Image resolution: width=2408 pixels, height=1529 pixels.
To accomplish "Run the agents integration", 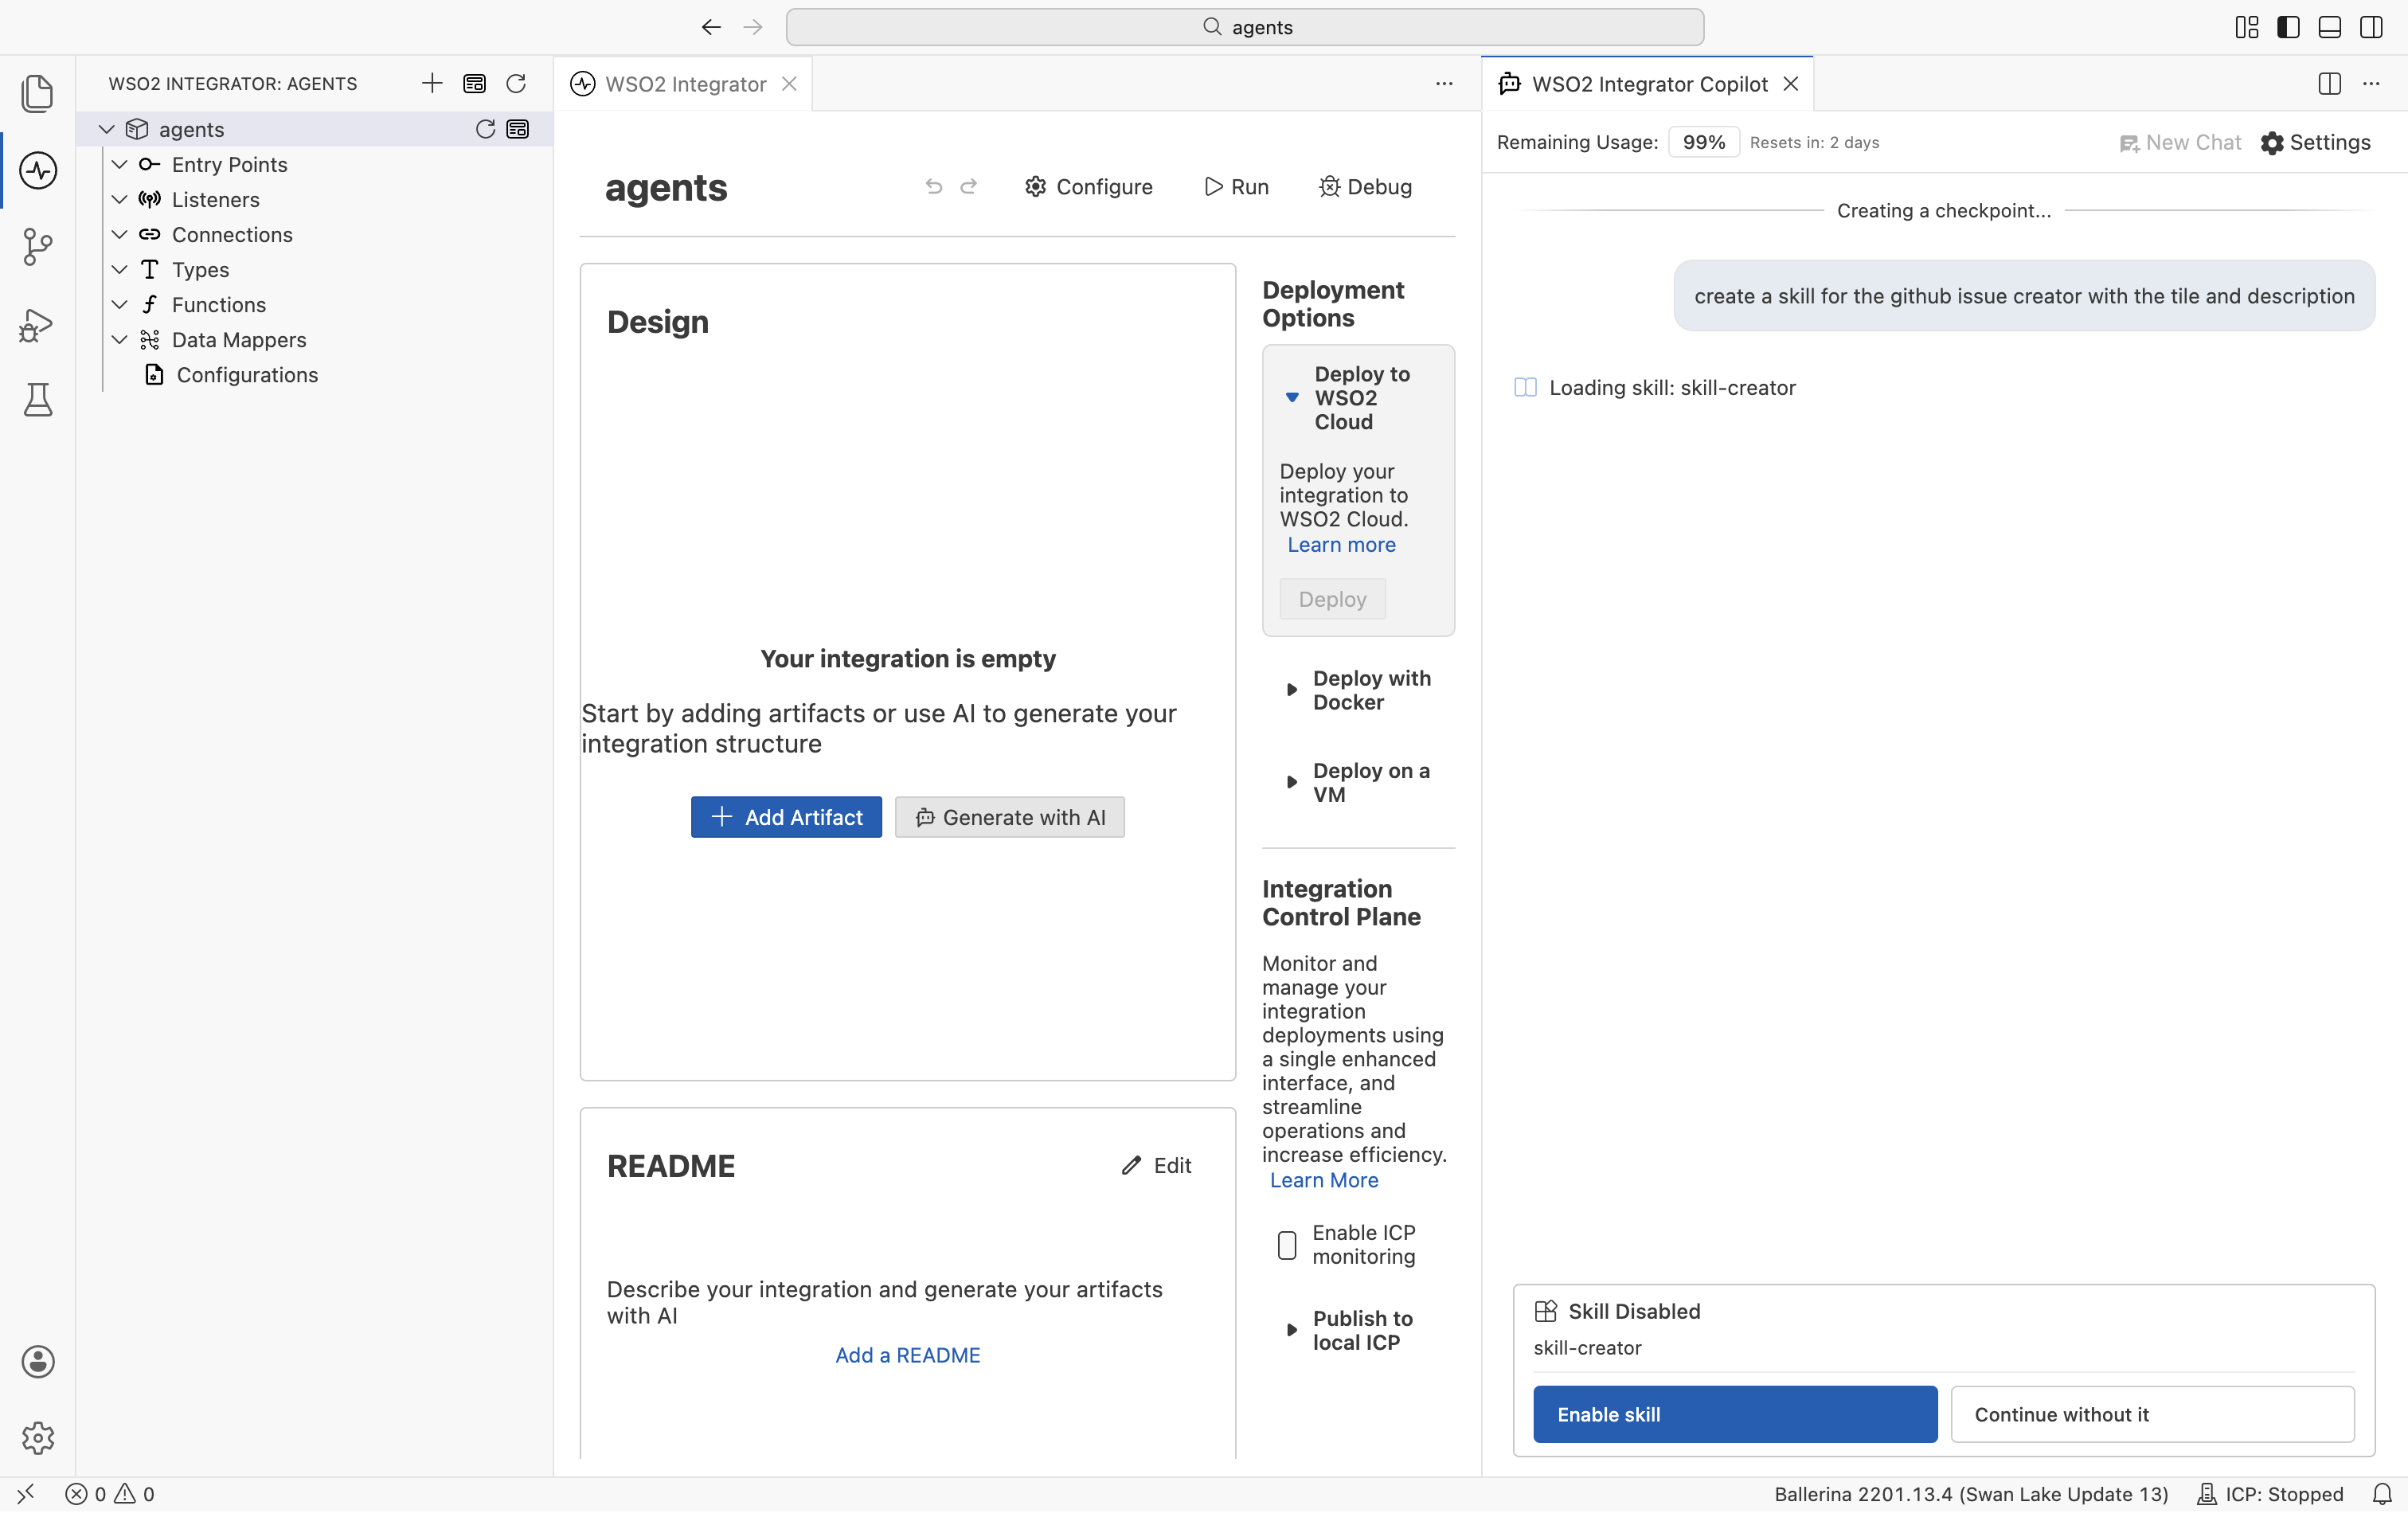I will pos(1237,186).
